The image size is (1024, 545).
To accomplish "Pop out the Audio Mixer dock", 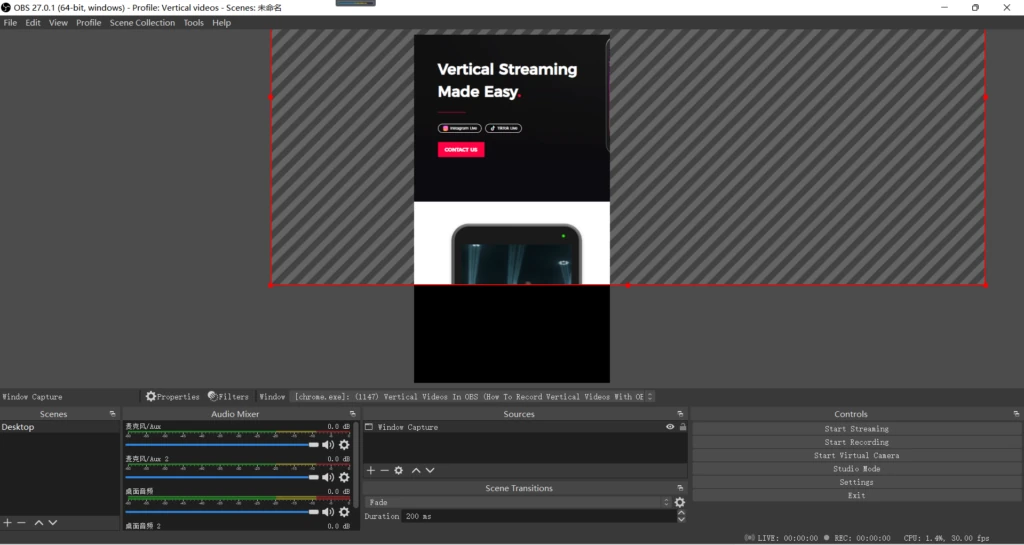I will pos(352,414).
